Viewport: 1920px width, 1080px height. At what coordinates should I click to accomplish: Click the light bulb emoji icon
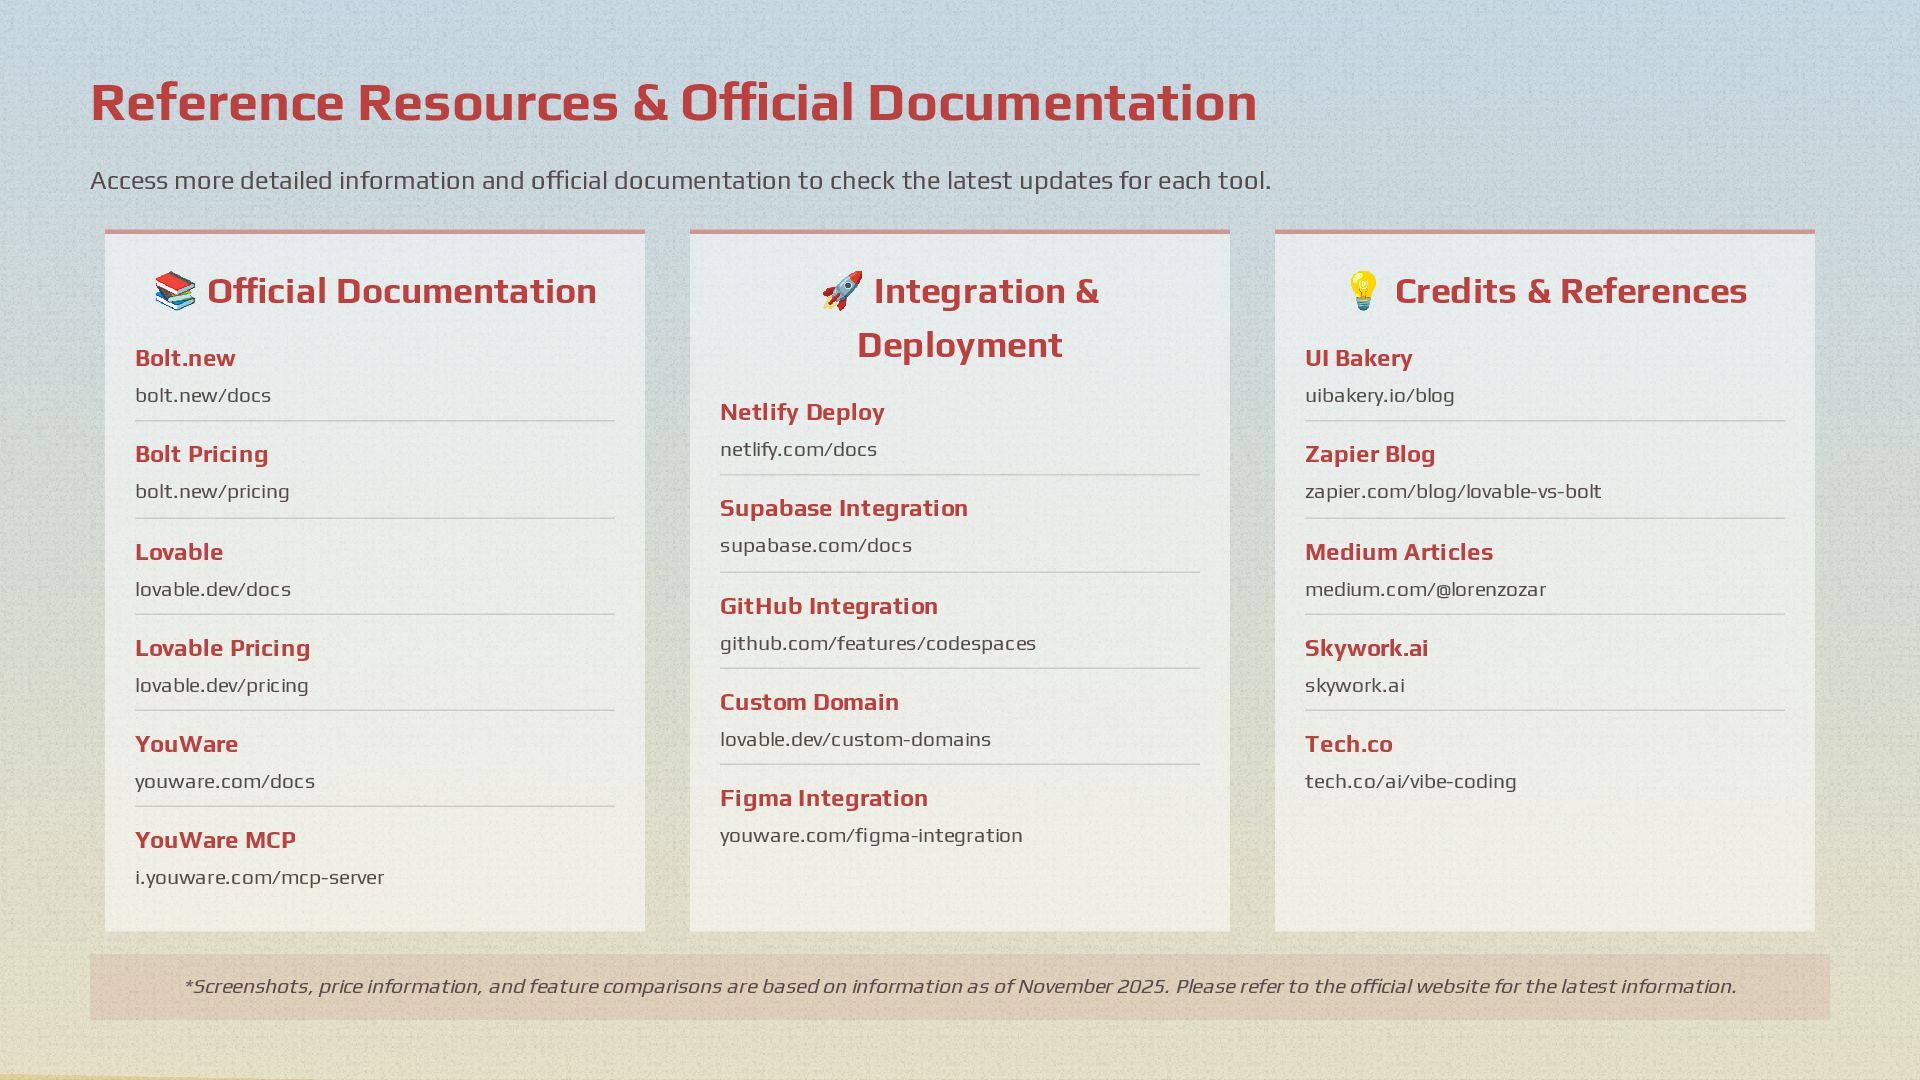pyautogui.click(x=1363, y=291)
